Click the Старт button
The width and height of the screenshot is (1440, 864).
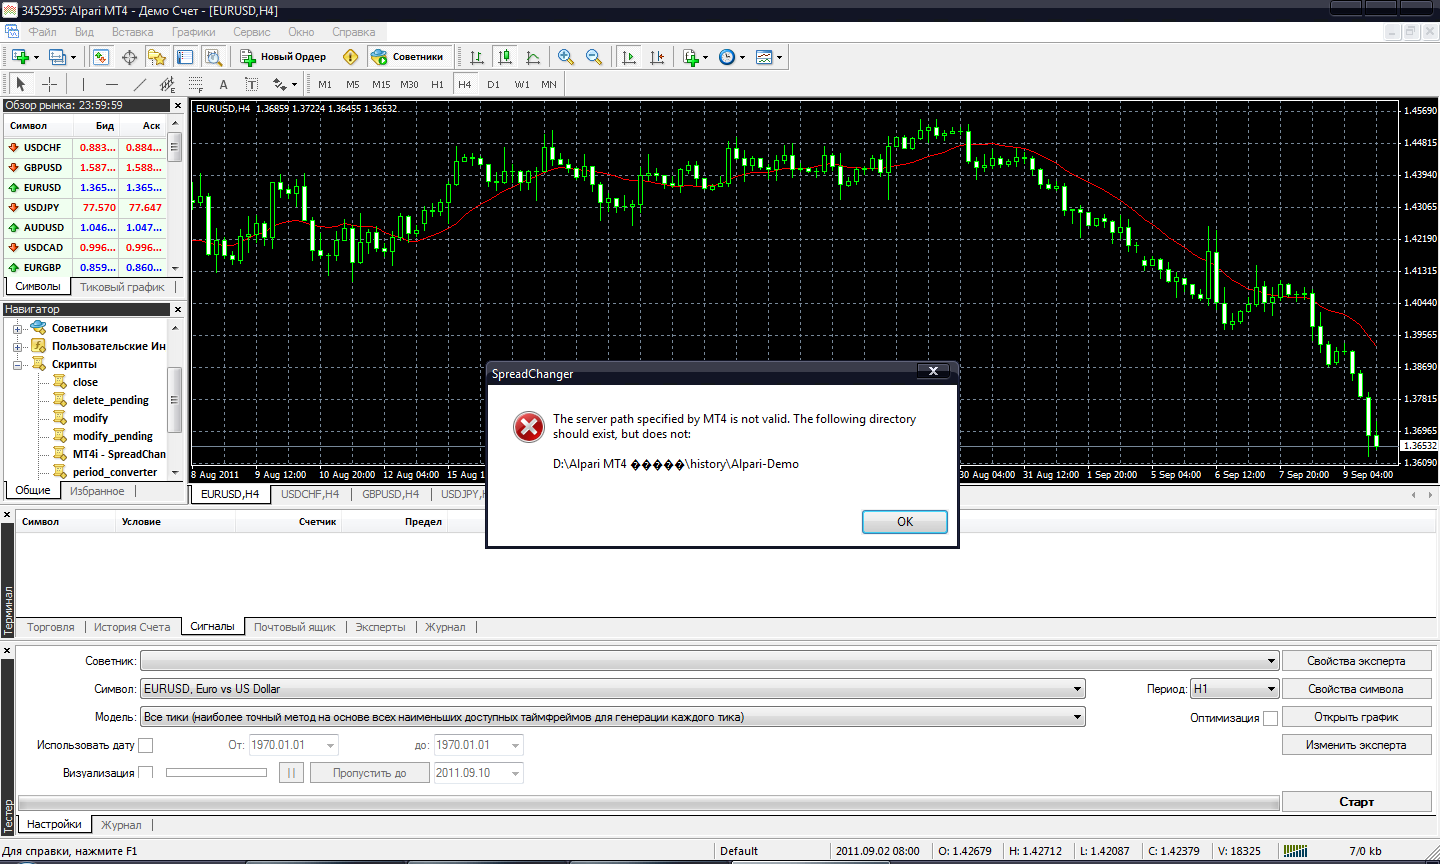pos(1356,802)
